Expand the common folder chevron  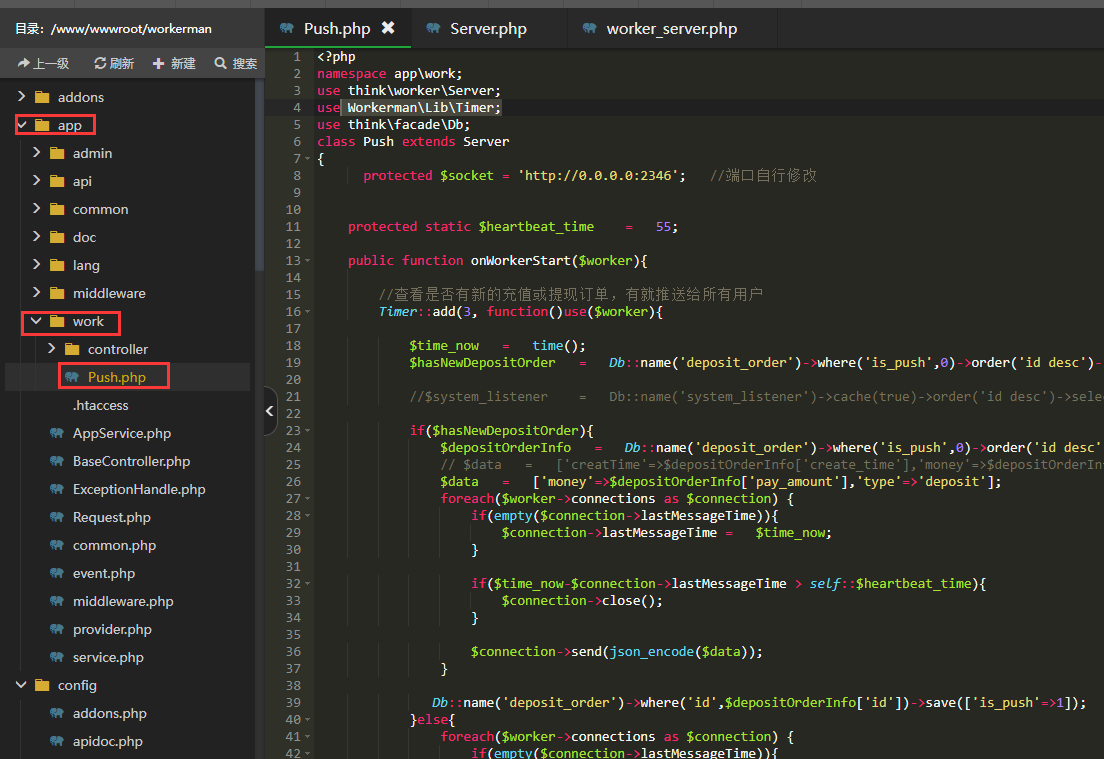click(x=37, y=208)
